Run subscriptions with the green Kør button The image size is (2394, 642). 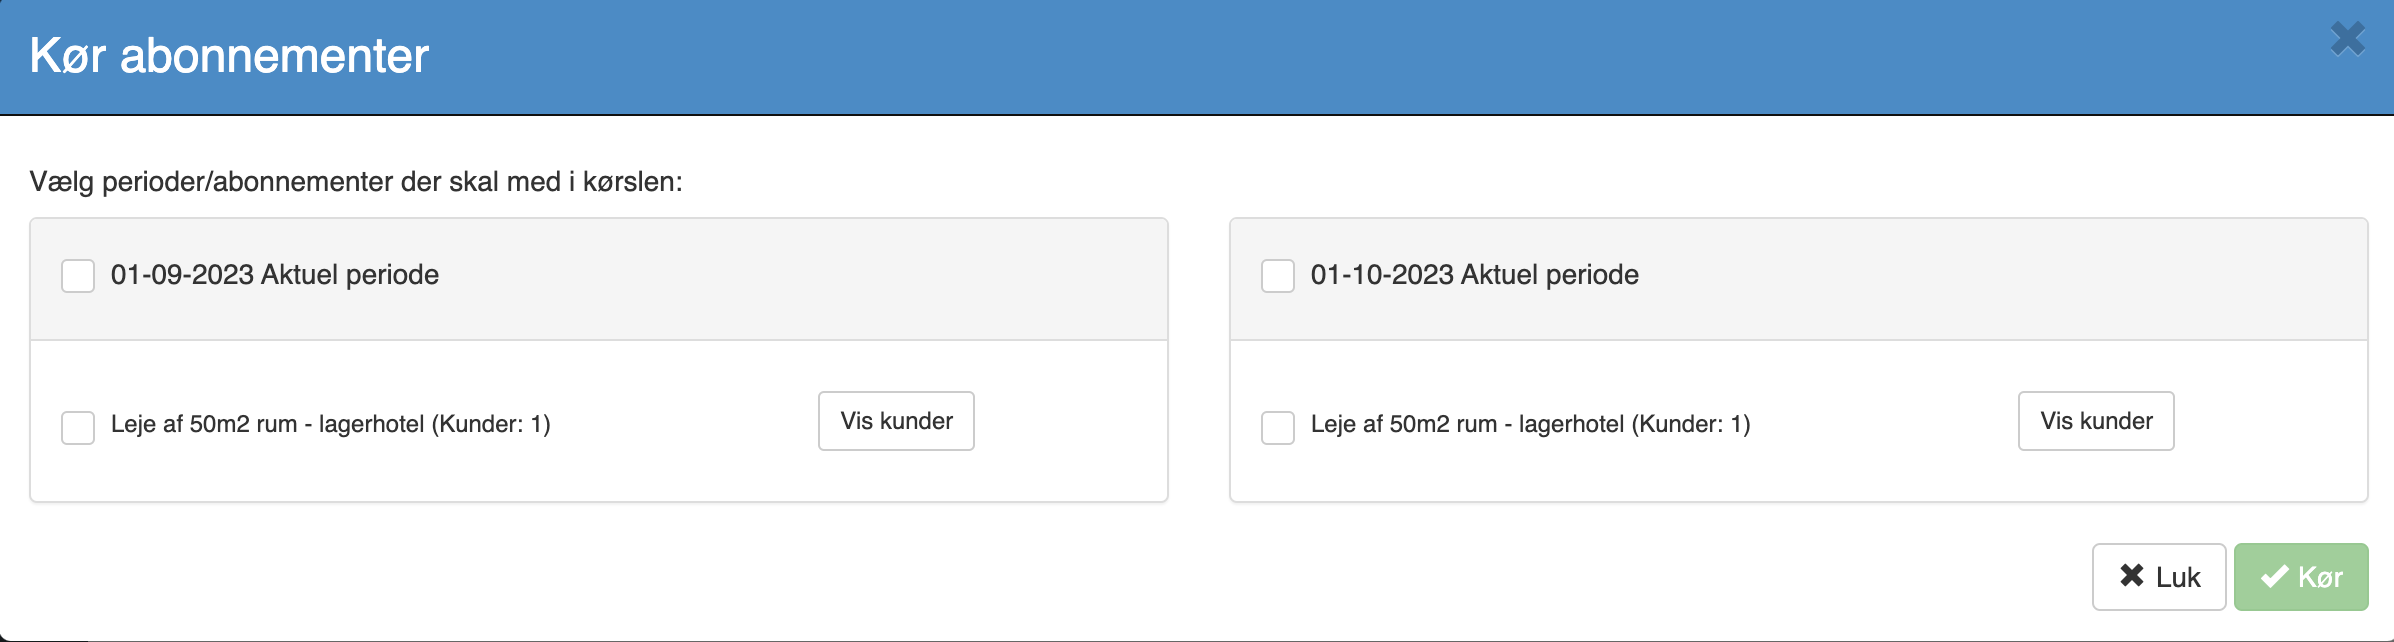(x=2301, y=577)
